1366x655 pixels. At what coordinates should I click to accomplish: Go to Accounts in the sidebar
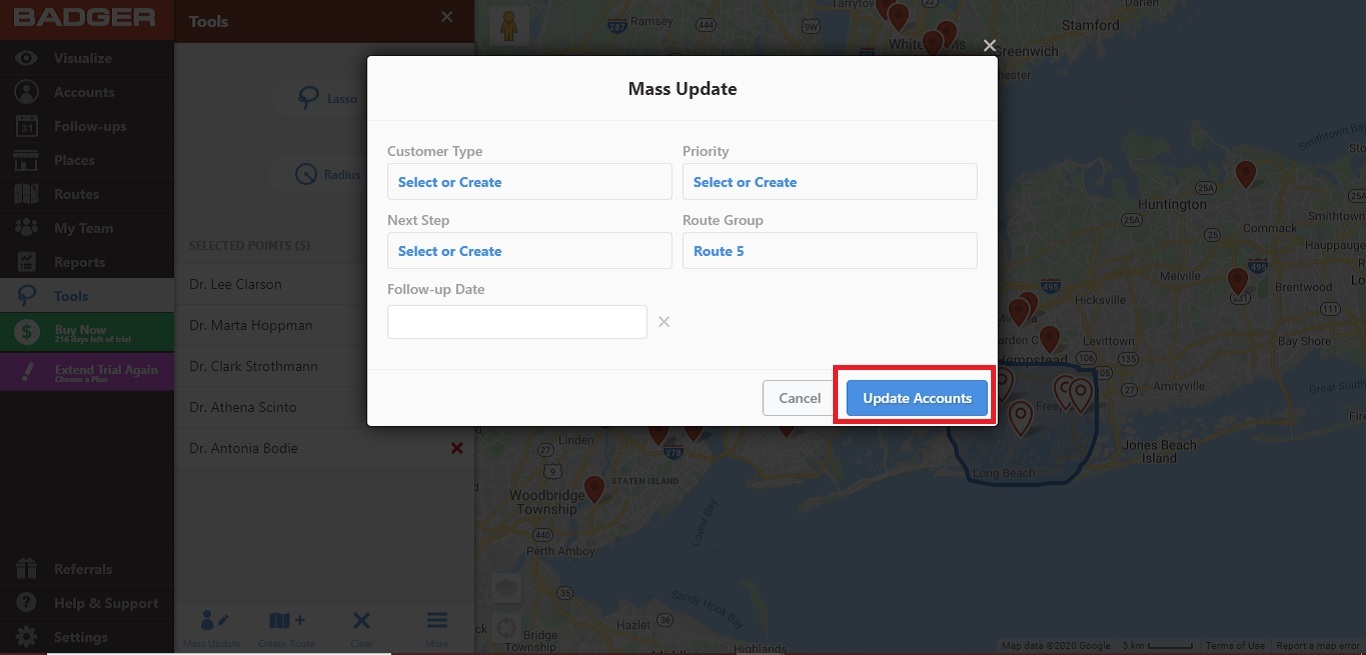tap(87, 92)
